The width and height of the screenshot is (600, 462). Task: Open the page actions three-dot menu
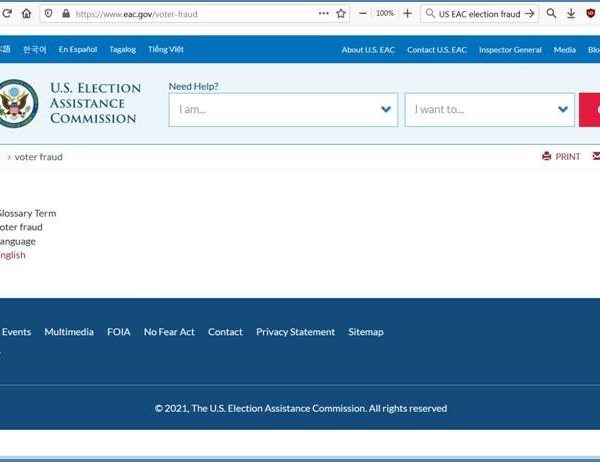coord(323,14)
